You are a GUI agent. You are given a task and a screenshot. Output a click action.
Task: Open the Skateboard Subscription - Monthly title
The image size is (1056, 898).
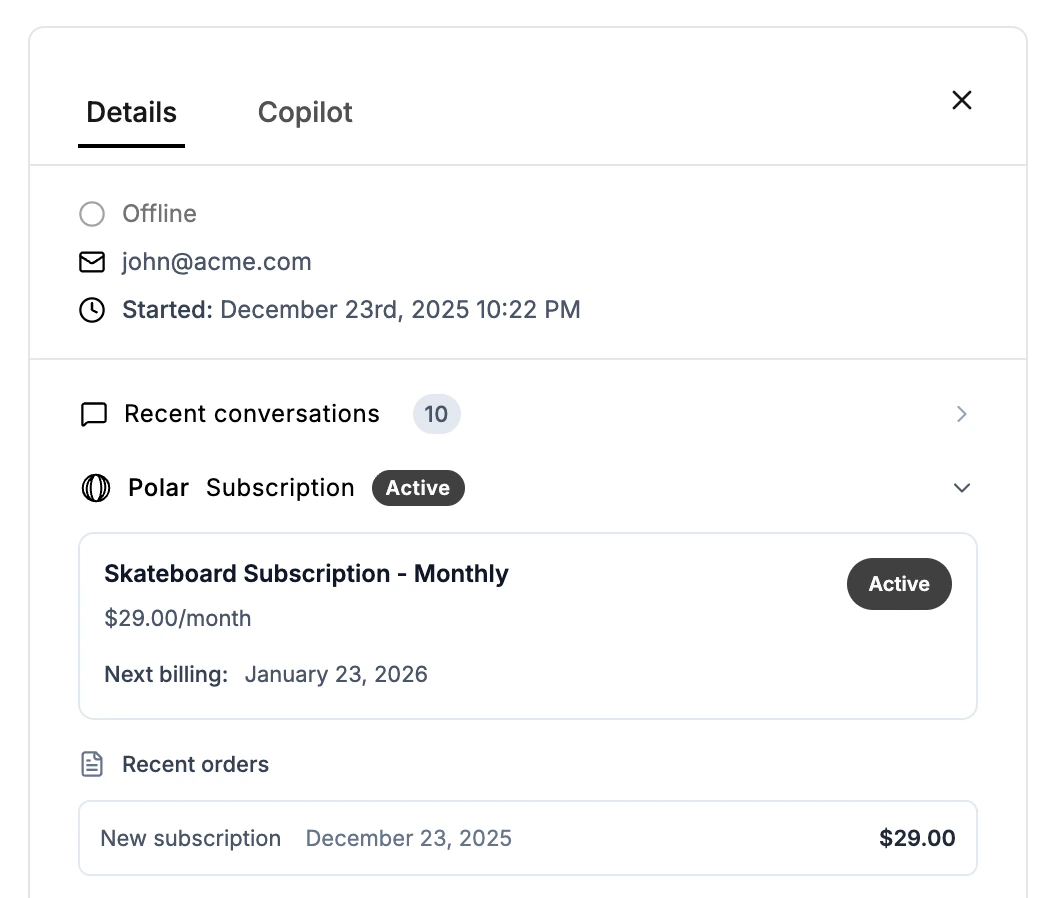pos(306,574)
